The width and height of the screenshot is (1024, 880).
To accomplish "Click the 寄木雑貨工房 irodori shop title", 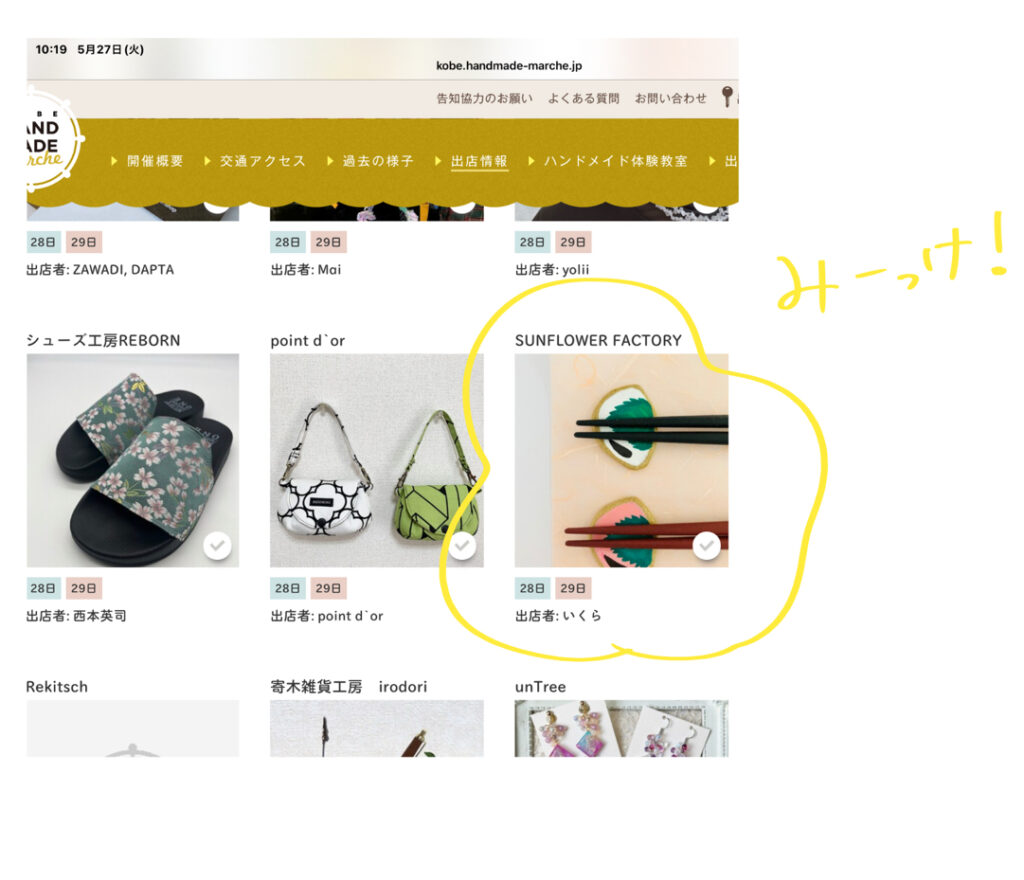I will click(349, 687).
